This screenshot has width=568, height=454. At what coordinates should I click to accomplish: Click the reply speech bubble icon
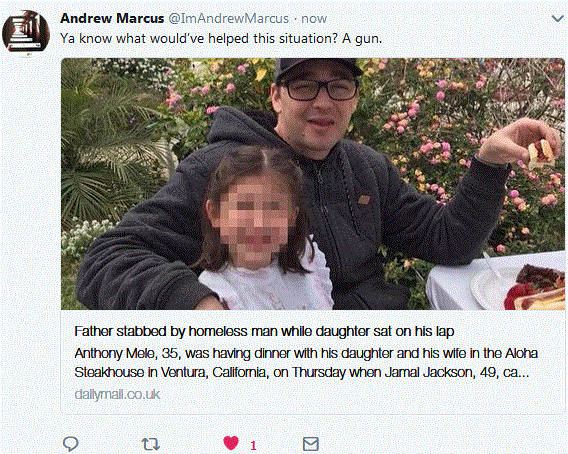click(x=70, y=443)
